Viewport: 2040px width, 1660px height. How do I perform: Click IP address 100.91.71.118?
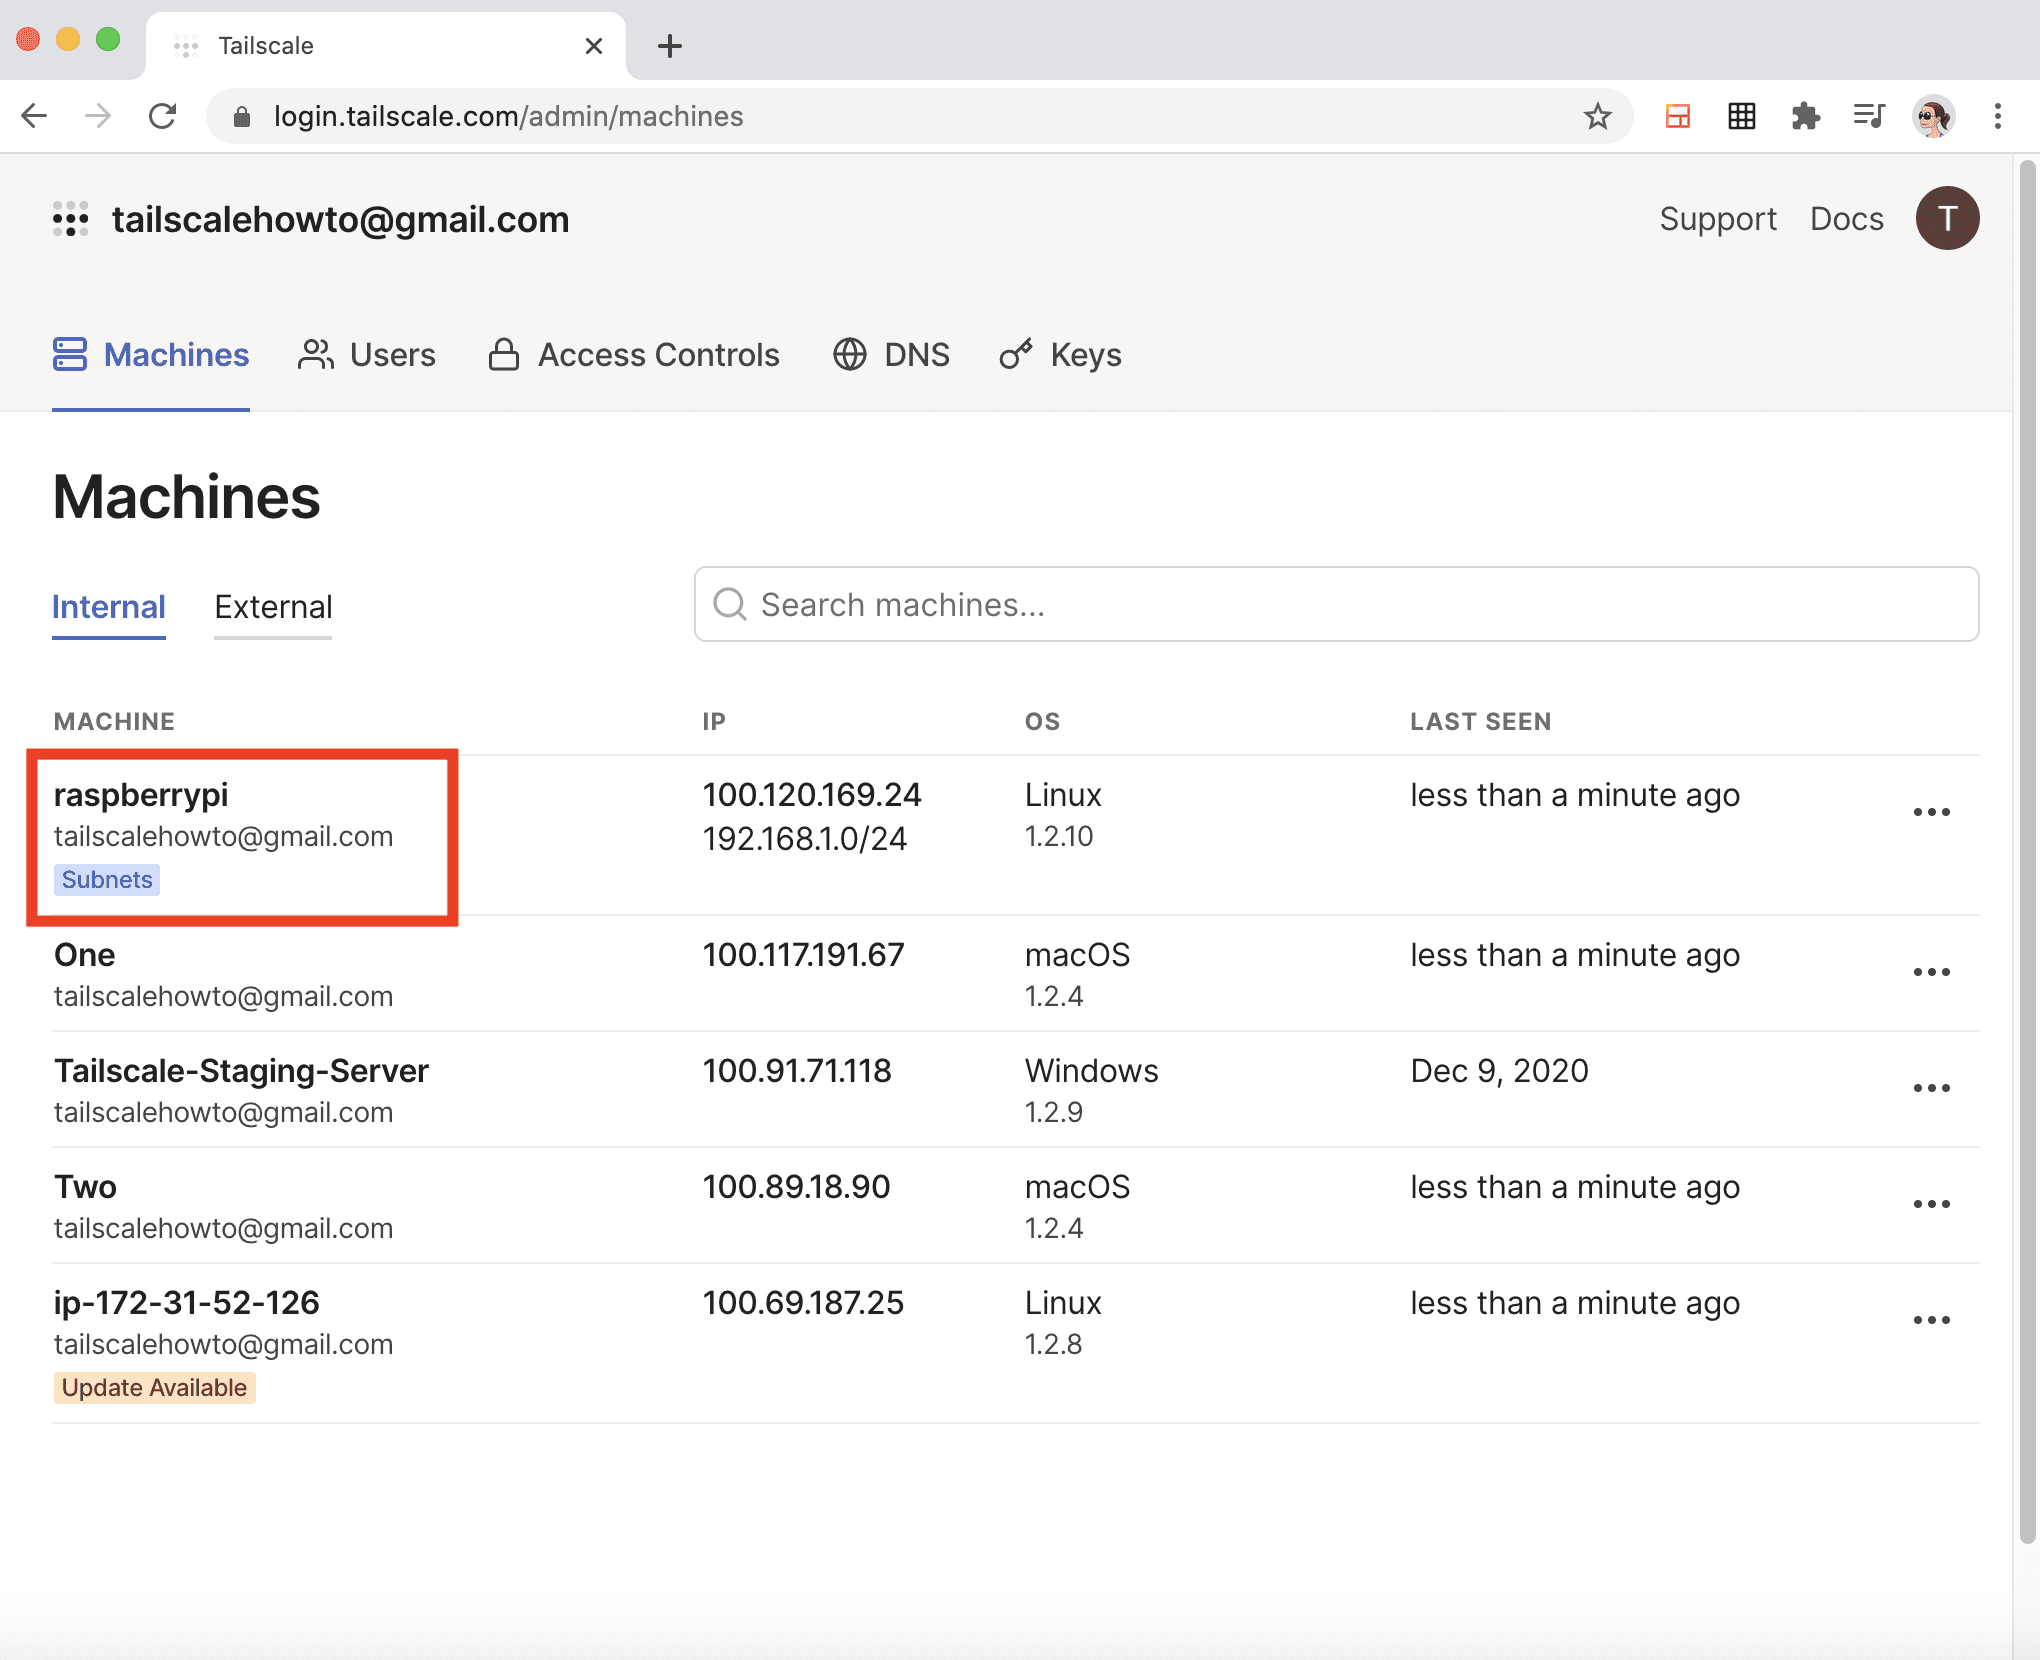click(x=796, y=1071)
